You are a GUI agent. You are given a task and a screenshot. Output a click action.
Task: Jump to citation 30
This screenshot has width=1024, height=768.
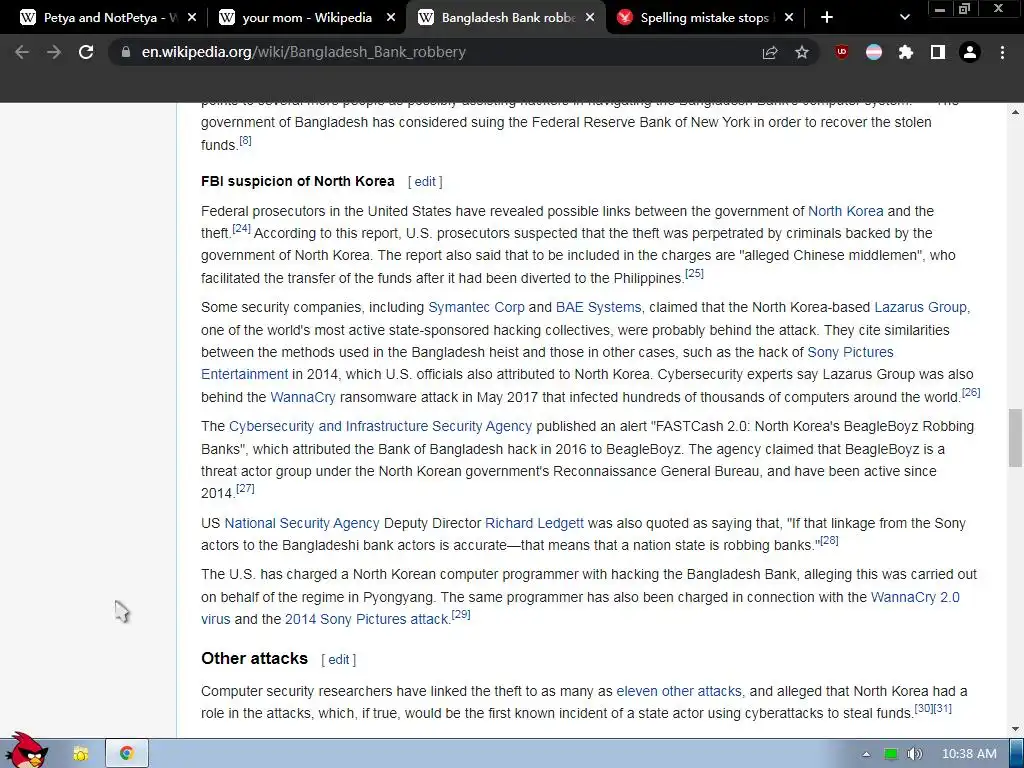924,708
